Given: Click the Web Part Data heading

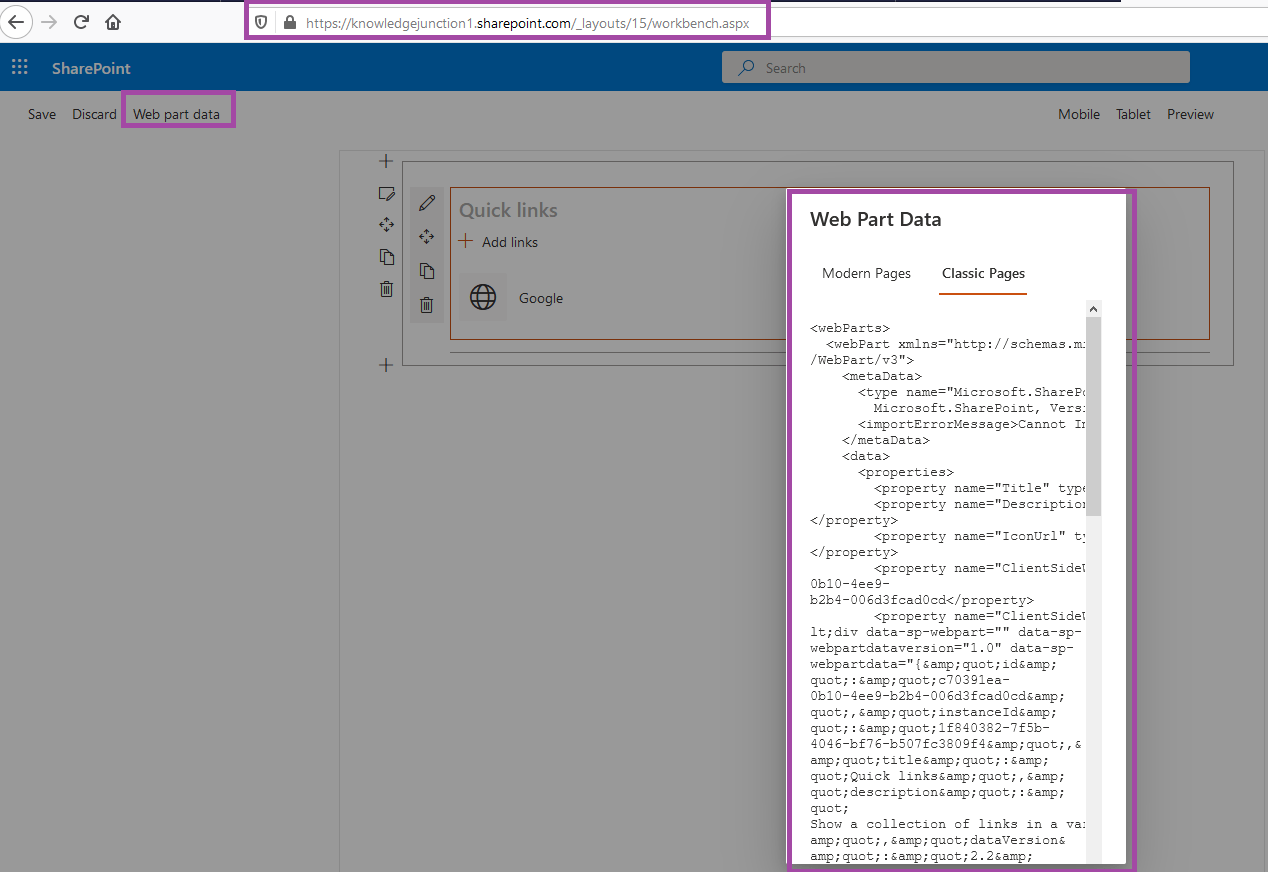Looking at the screenshot, I should coord(876,219).
